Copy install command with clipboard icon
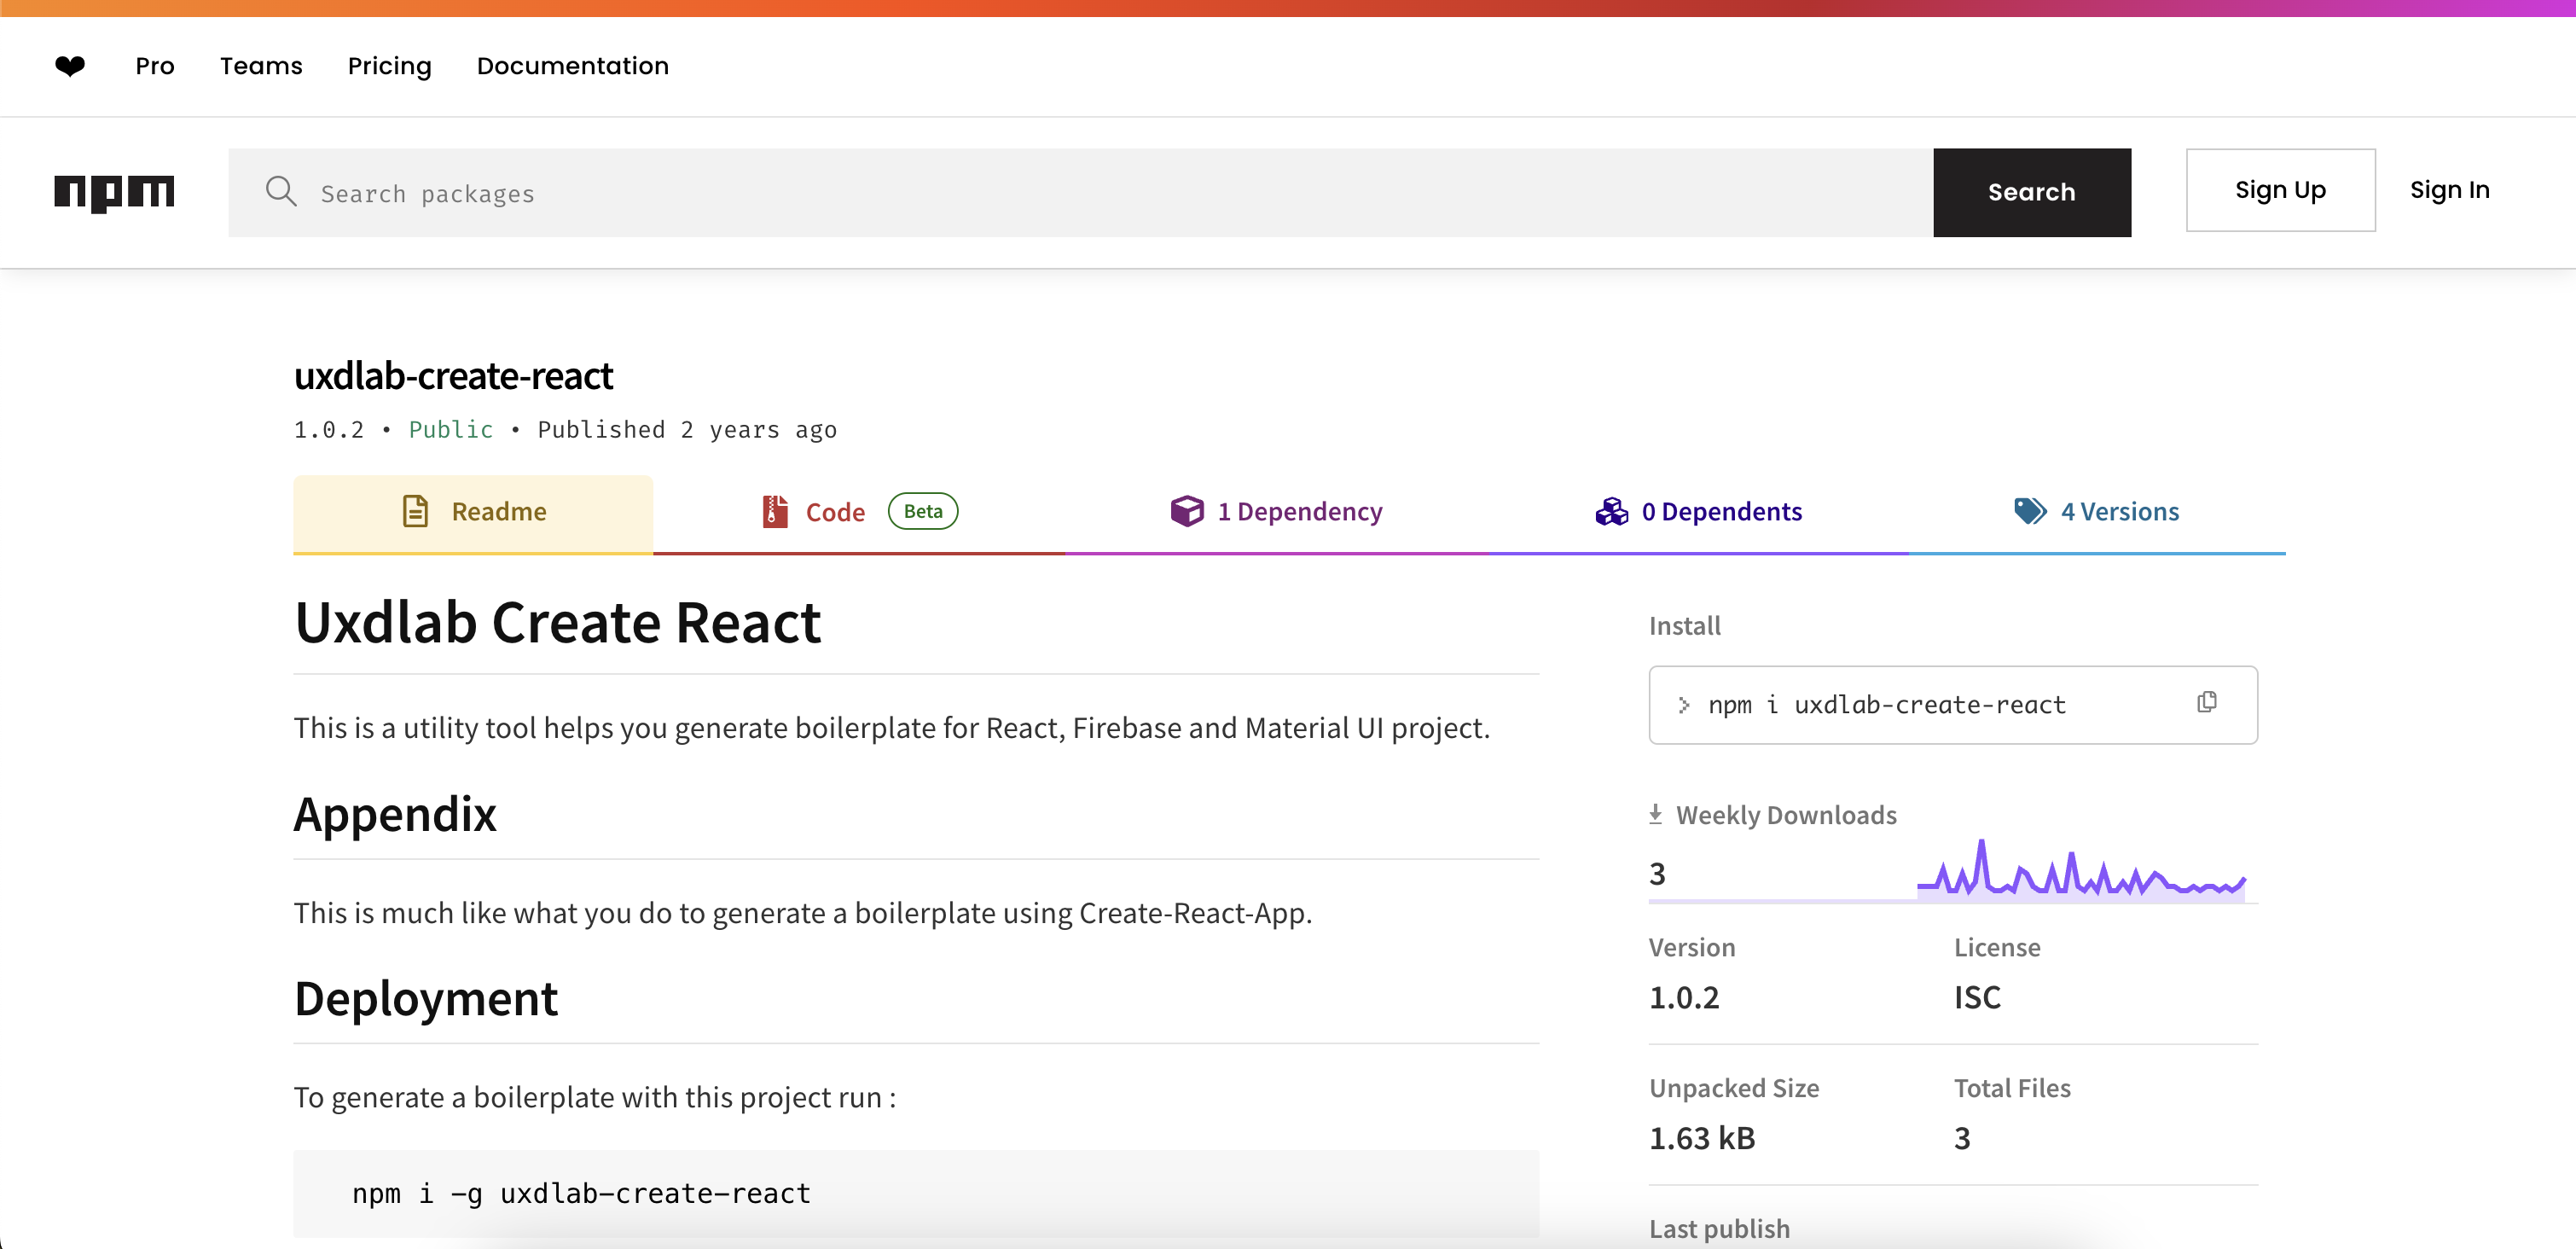2576x1249 pixels. coord(2207,703)
